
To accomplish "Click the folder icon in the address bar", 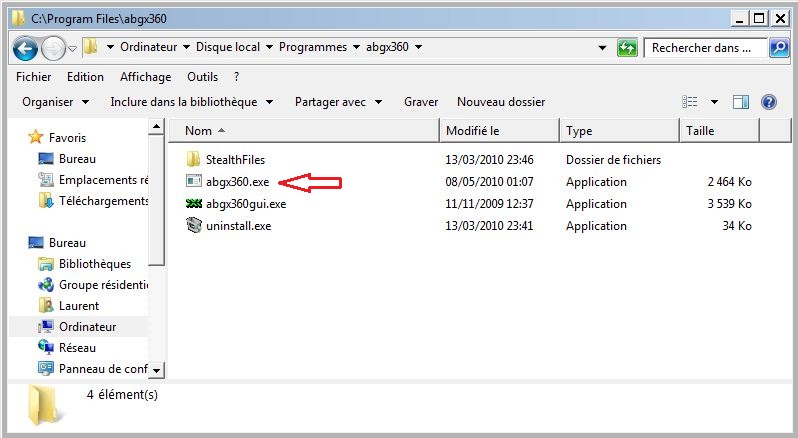I will pos(90,47).
